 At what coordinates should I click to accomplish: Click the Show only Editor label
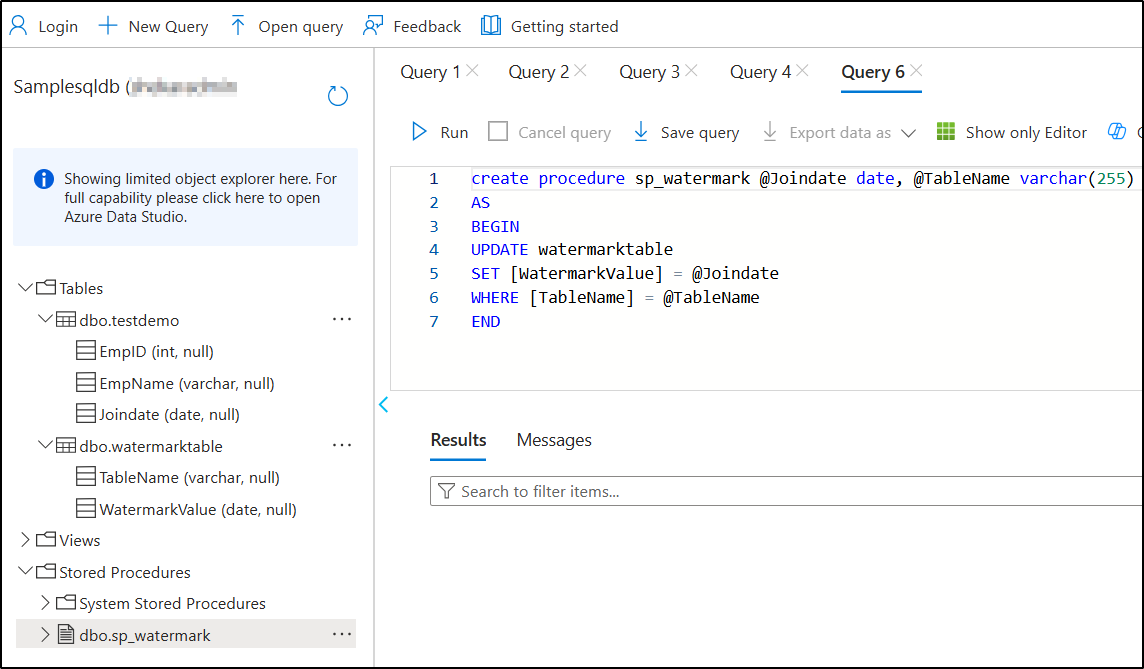click(1026, 133)
